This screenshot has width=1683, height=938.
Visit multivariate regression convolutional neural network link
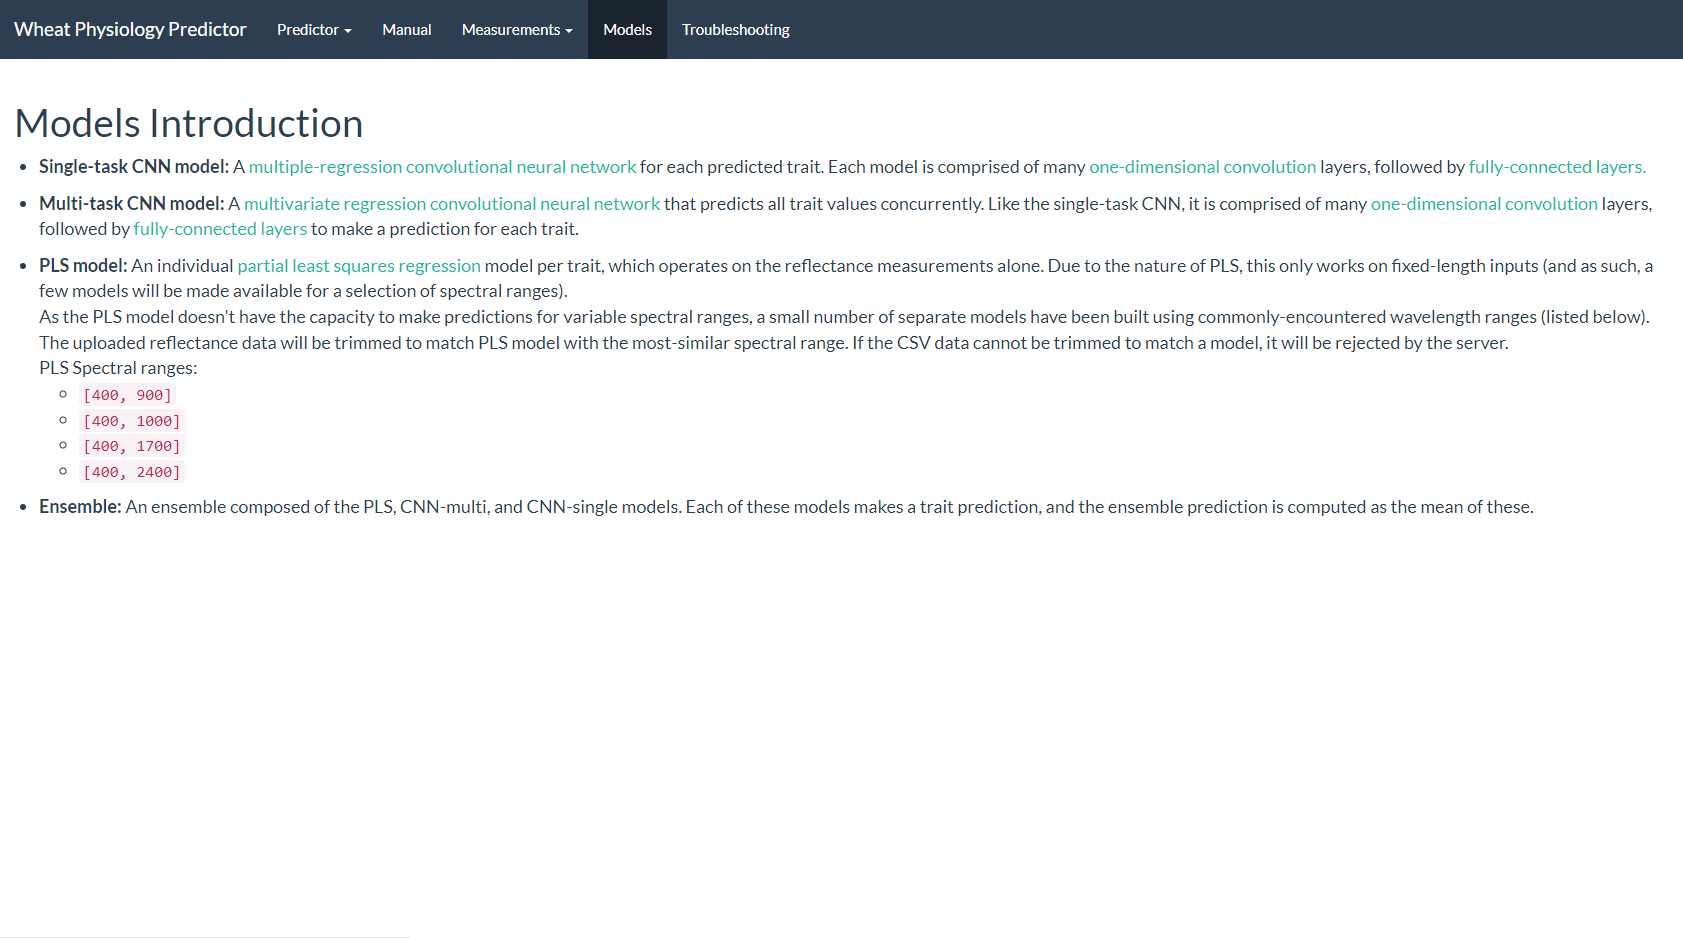coord(452,204)
